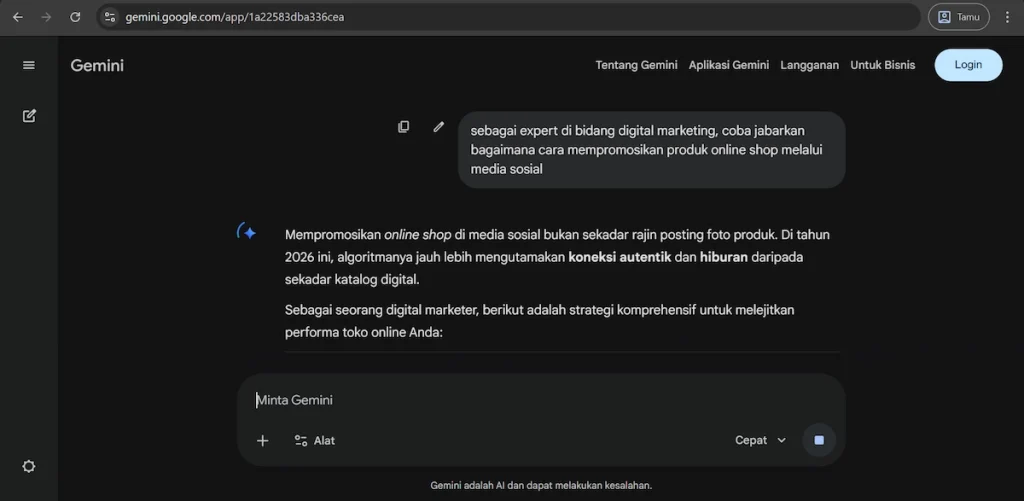The height and width of the screenshot is (501, 1024).
Task: Click the disclaimer 'Gemini adalah AI dan dapat melakukan kesalahan.'
Action: click(x=541, y=485)
